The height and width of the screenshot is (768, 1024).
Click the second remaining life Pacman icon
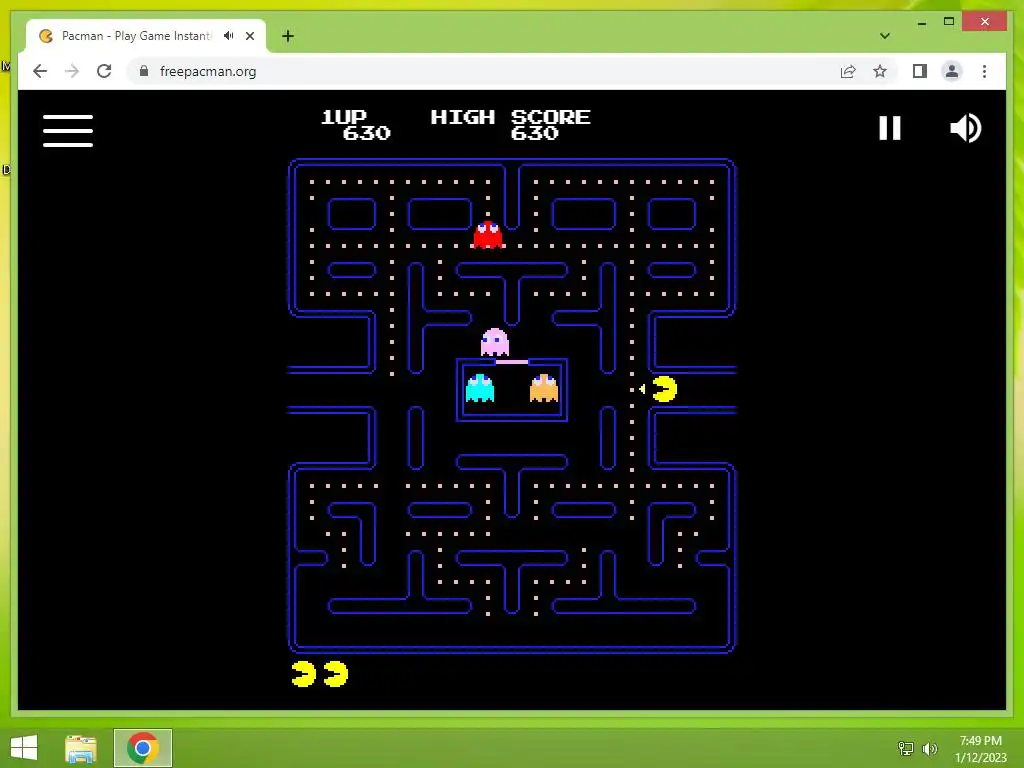click(x=336, y=674)
